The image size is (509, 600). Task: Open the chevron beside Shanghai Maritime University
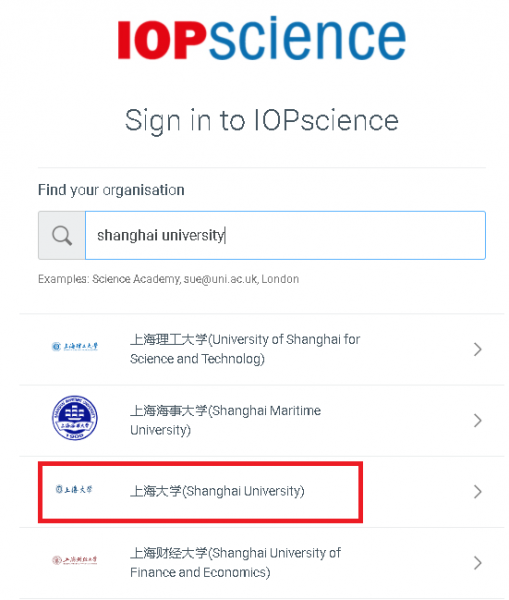477,421
